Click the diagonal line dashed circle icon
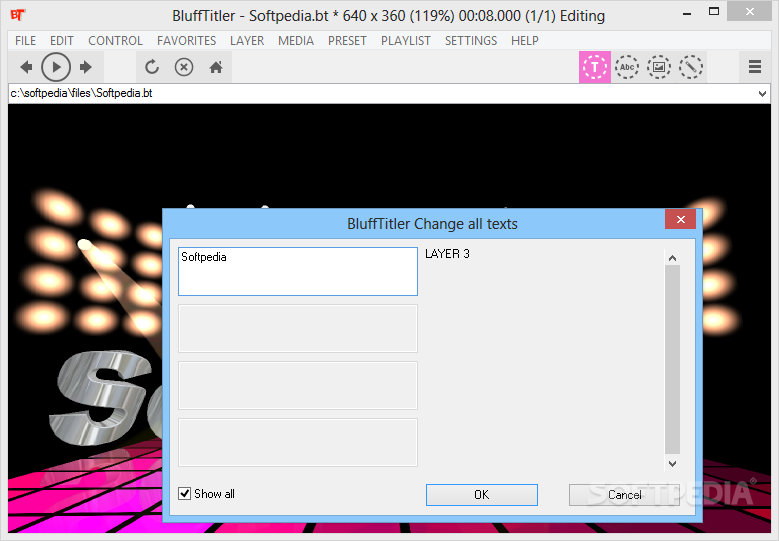The image size is (779, 541). click(691, 67)
